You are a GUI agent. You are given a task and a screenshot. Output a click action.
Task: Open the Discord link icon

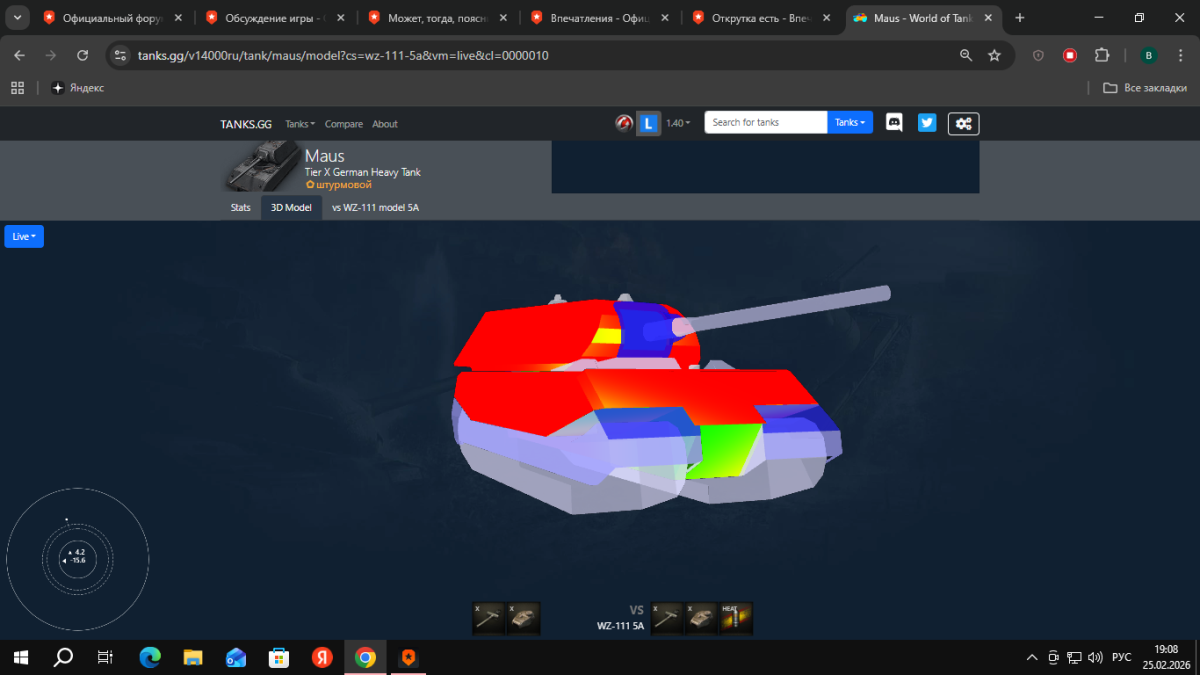(894, 123)
